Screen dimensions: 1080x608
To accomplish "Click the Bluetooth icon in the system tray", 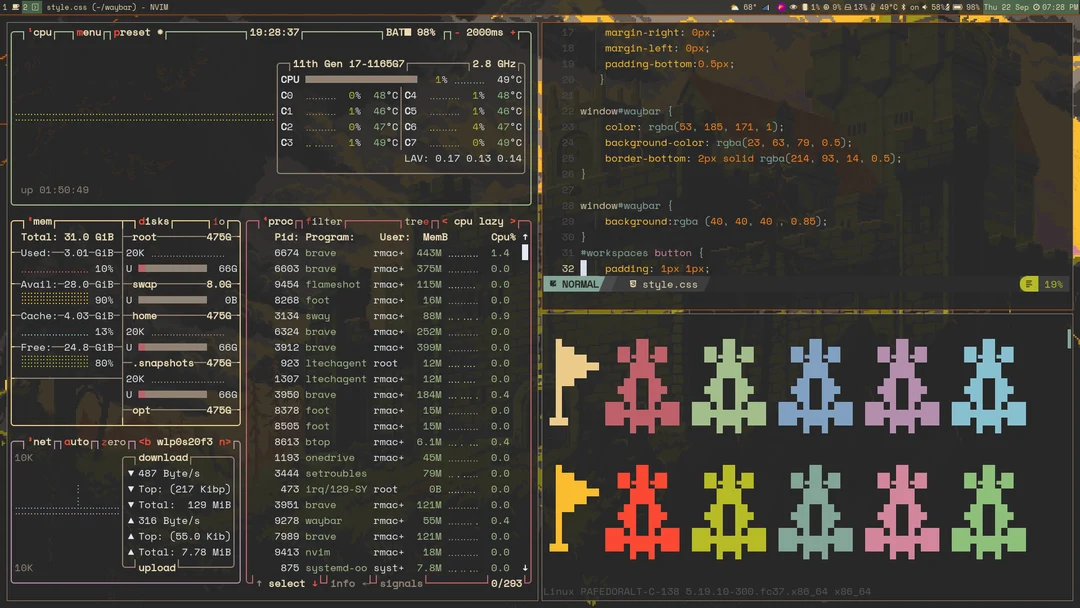I will (903, 6).
